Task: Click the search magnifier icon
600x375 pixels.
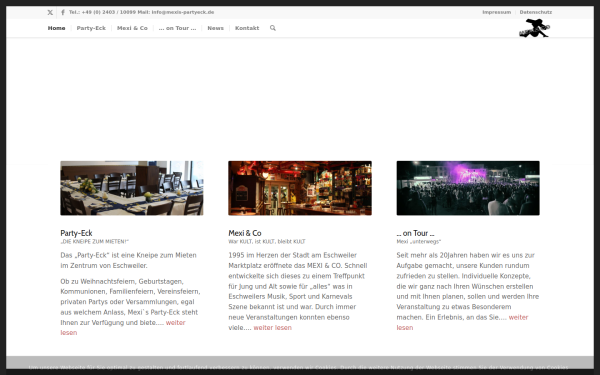Action: (x=272, y=28)
